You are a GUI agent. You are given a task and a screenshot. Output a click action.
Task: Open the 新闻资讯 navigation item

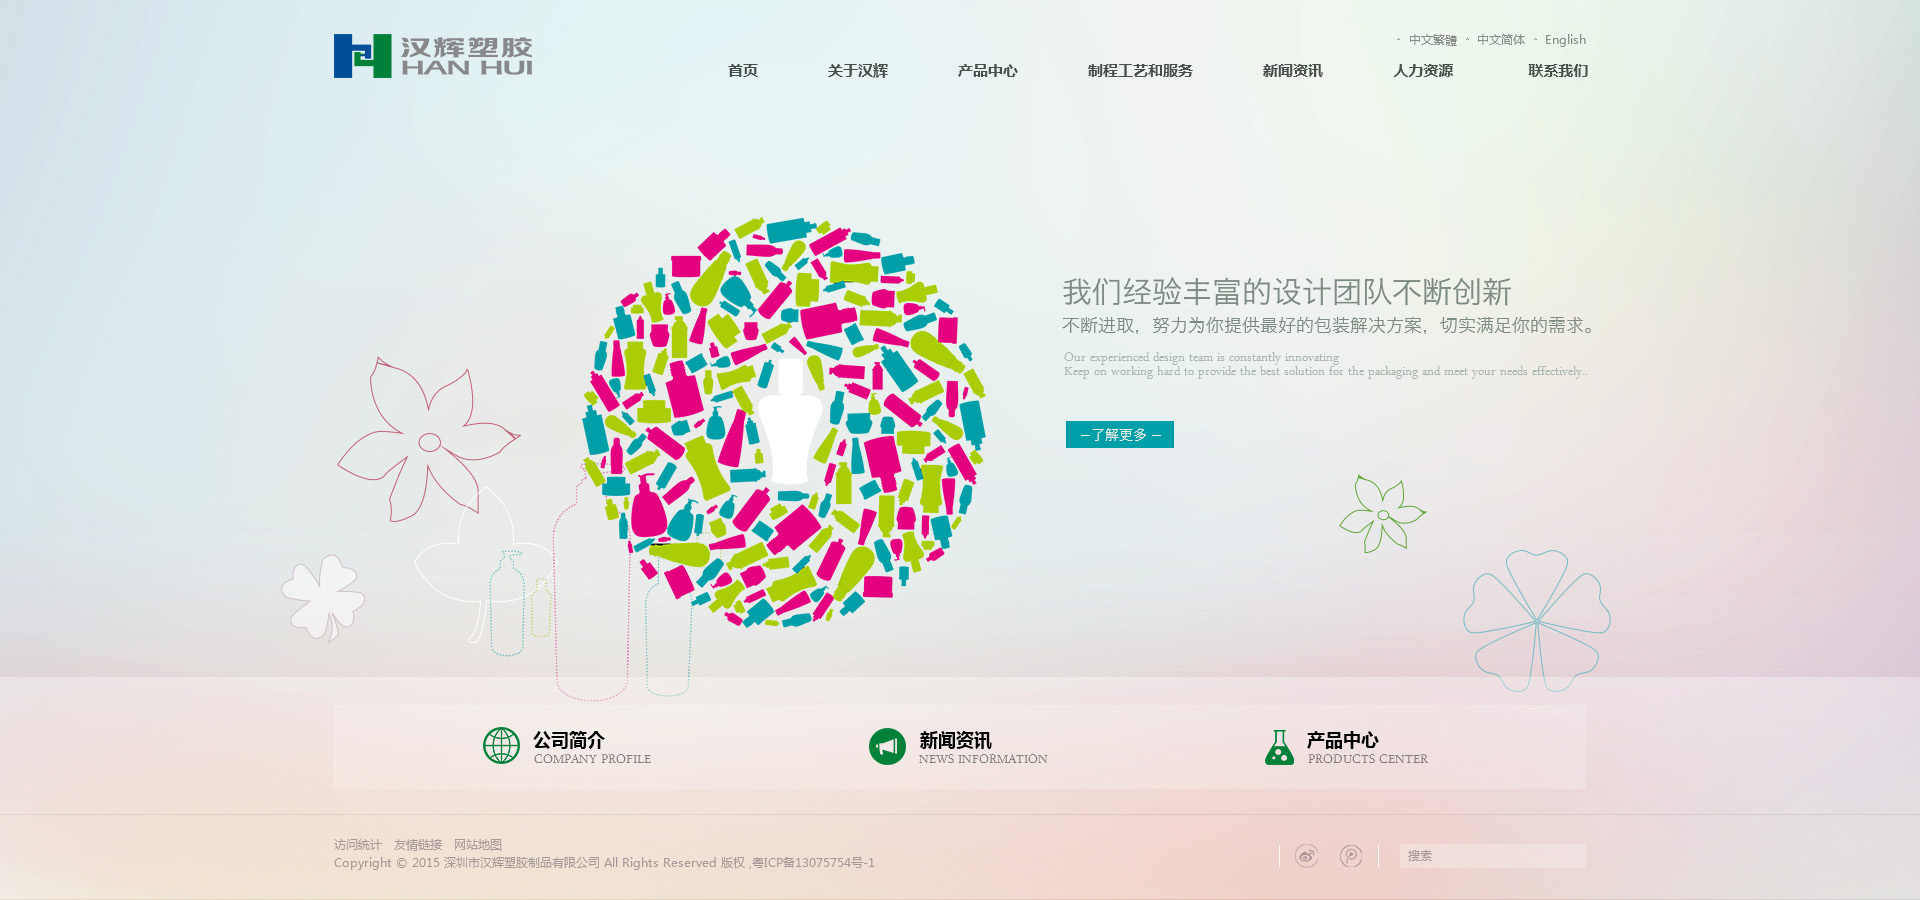pos(1292,71)
